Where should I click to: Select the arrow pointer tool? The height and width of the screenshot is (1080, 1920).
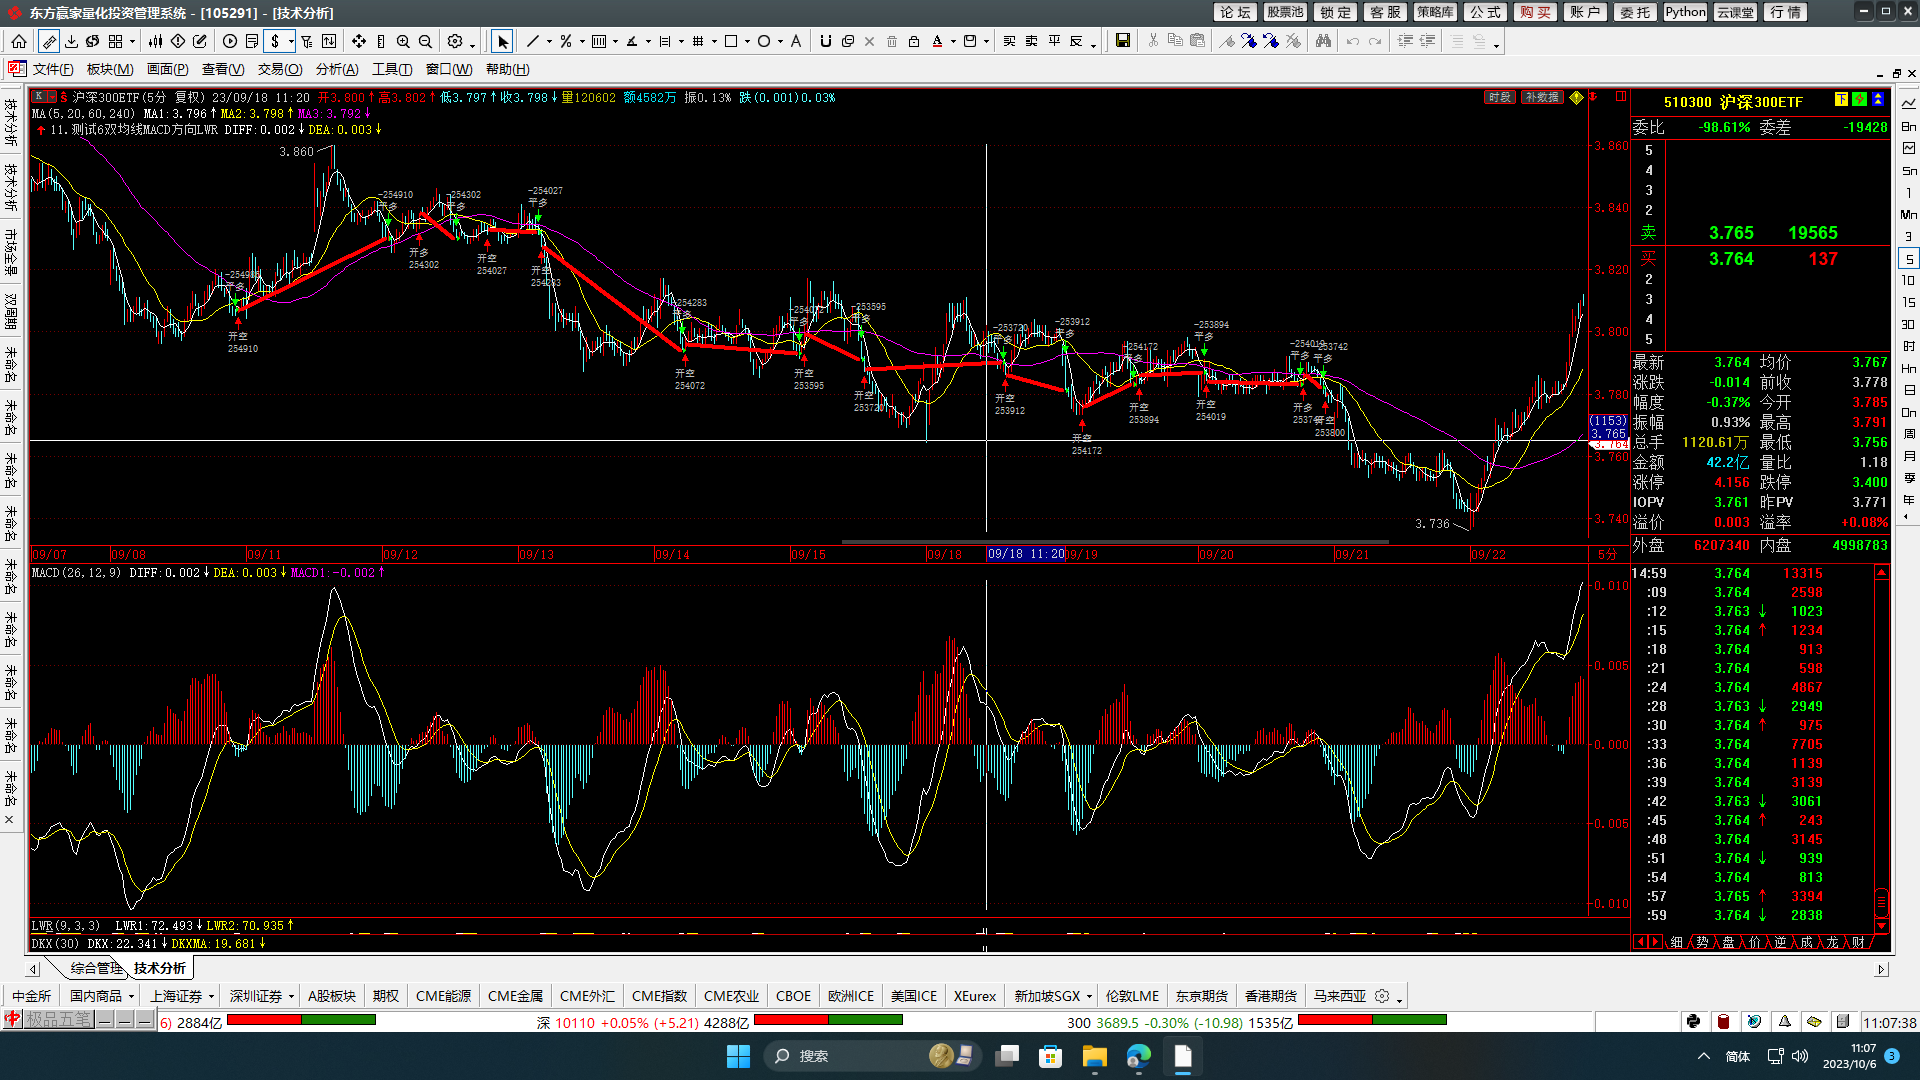click(x=502, y=41)
